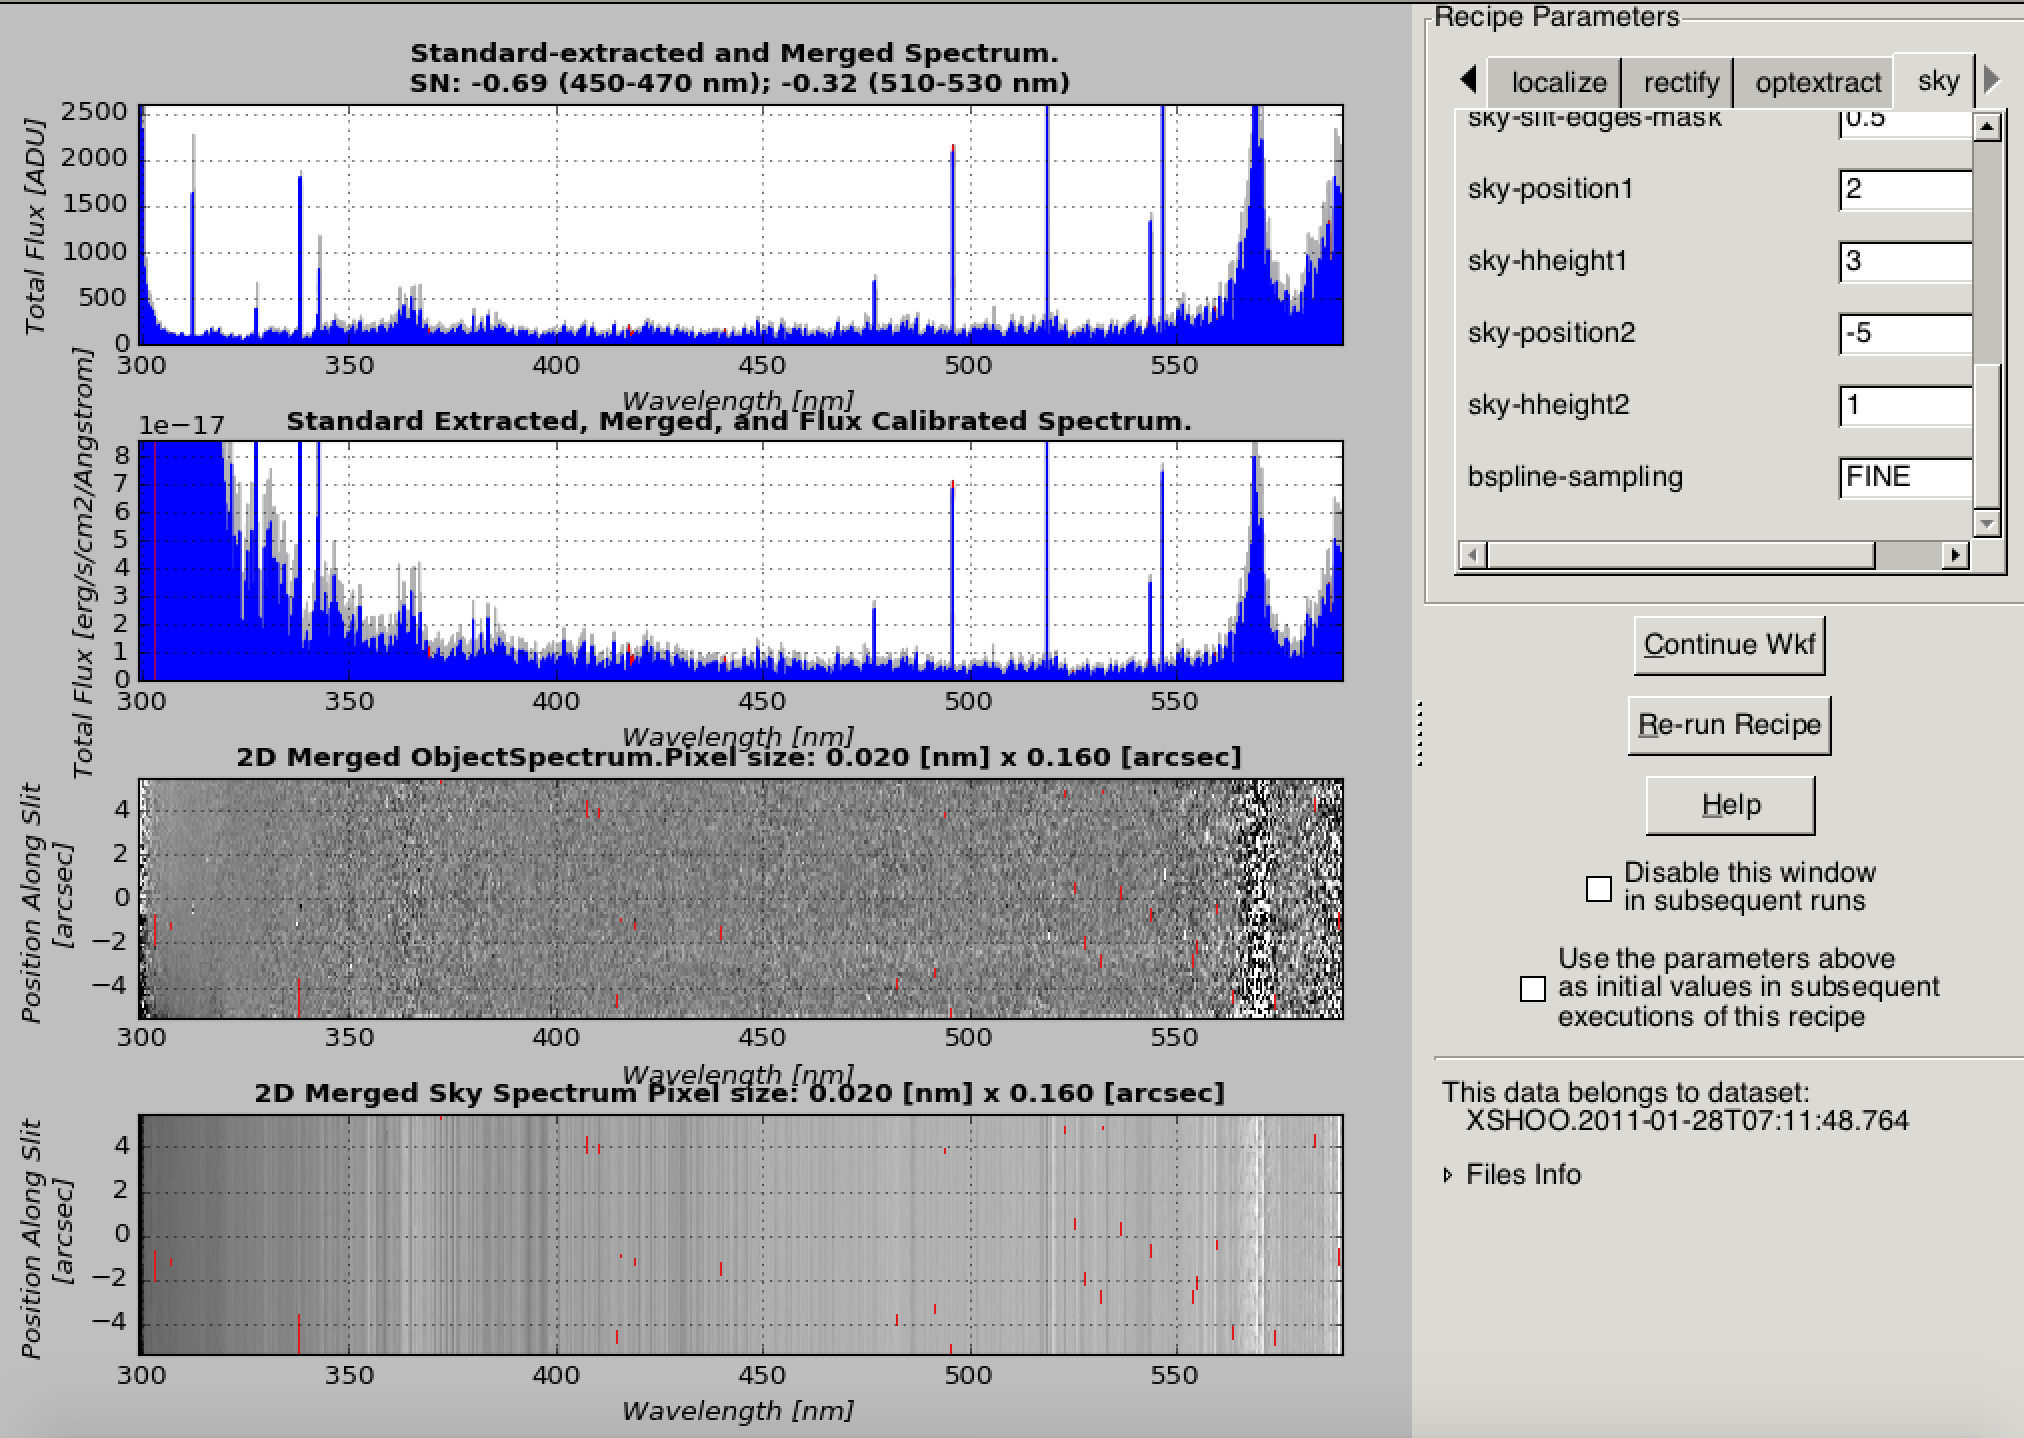Click the sky-position1 input field
2024x1438 pixels.
click(1905, 189)
